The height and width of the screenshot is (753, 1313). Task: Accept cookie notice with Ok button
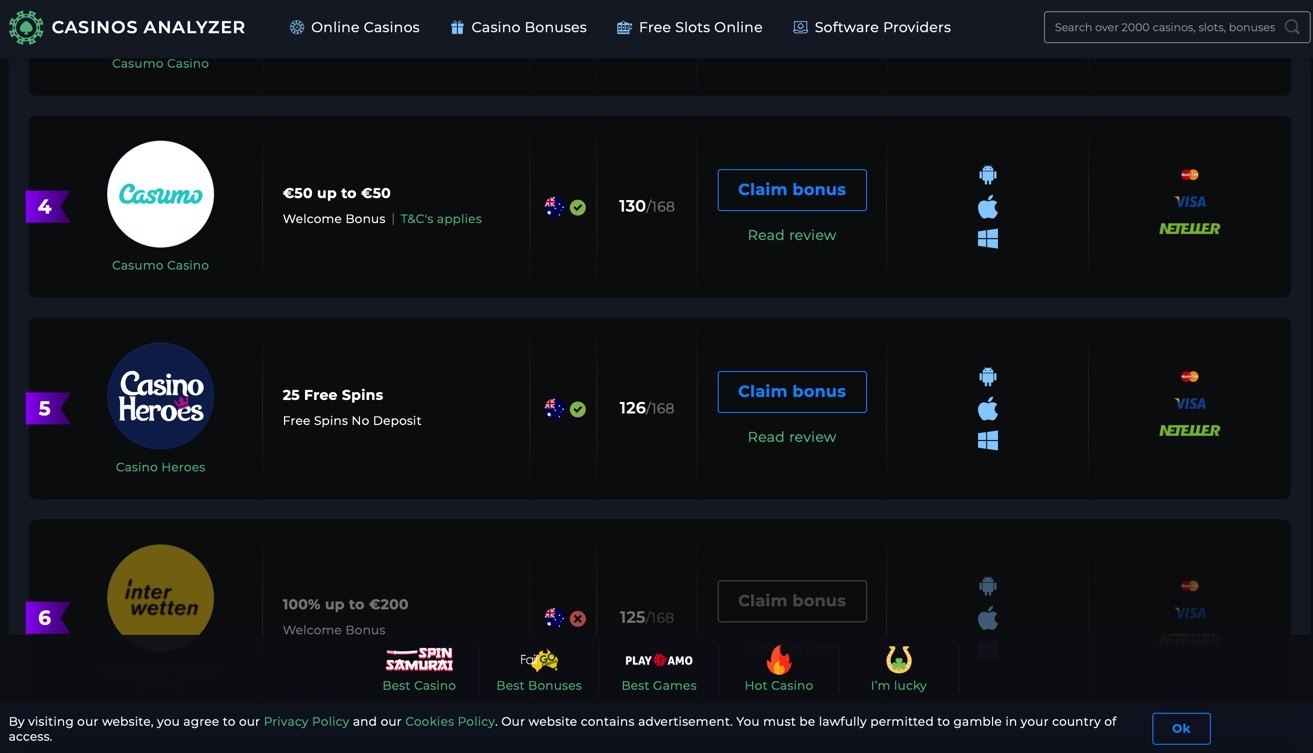(x=1181, y=728)
